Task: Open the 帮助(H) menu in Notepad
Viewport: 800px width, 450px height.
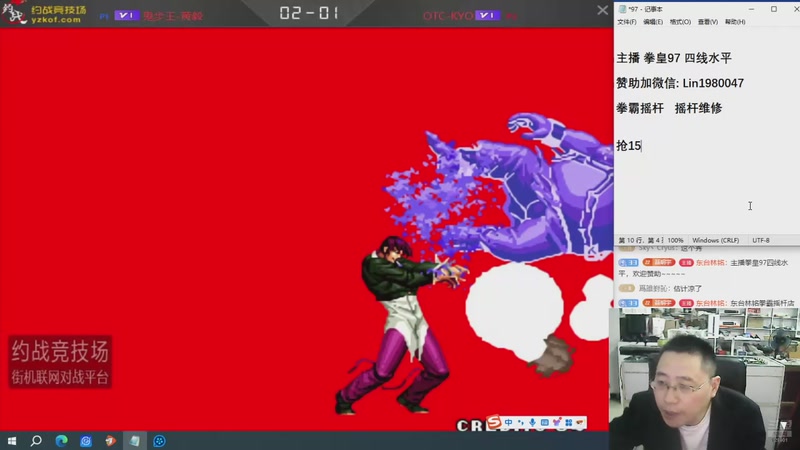Action: coord(735,22)
